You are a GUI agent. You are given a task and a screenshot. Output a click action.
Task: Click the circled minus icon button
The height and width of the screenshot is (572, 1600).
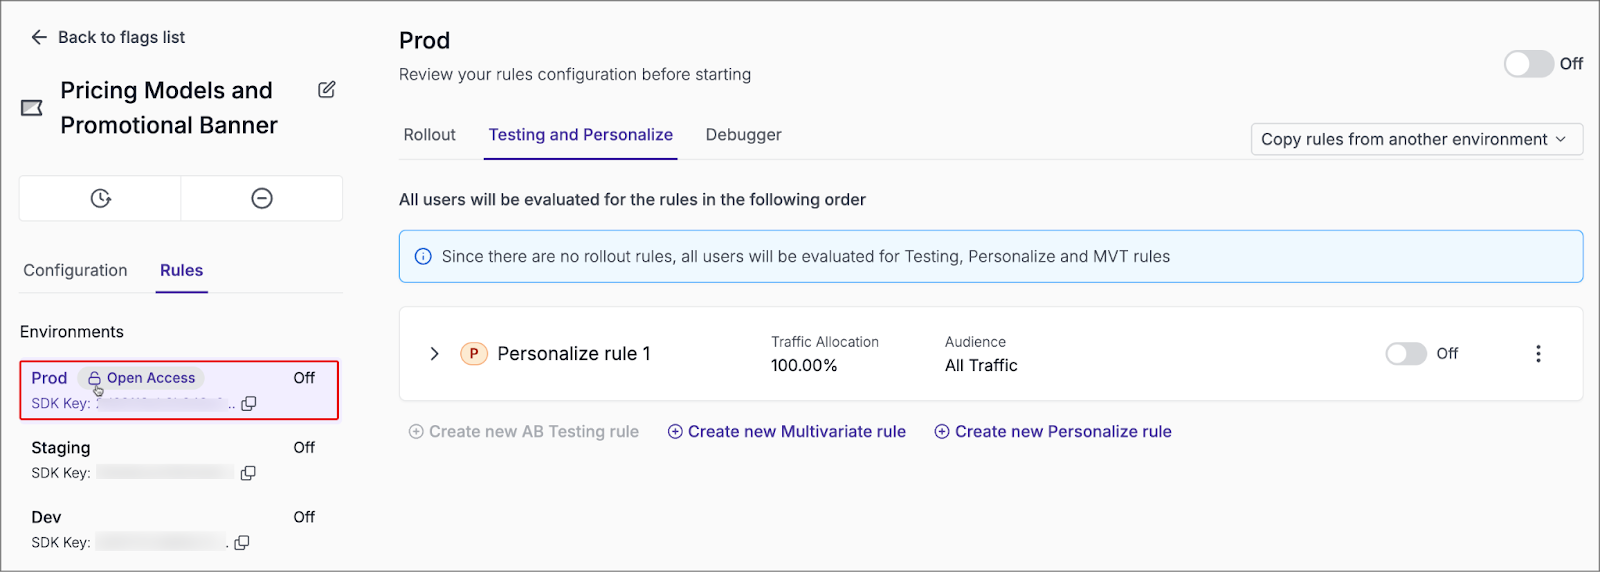262,198
